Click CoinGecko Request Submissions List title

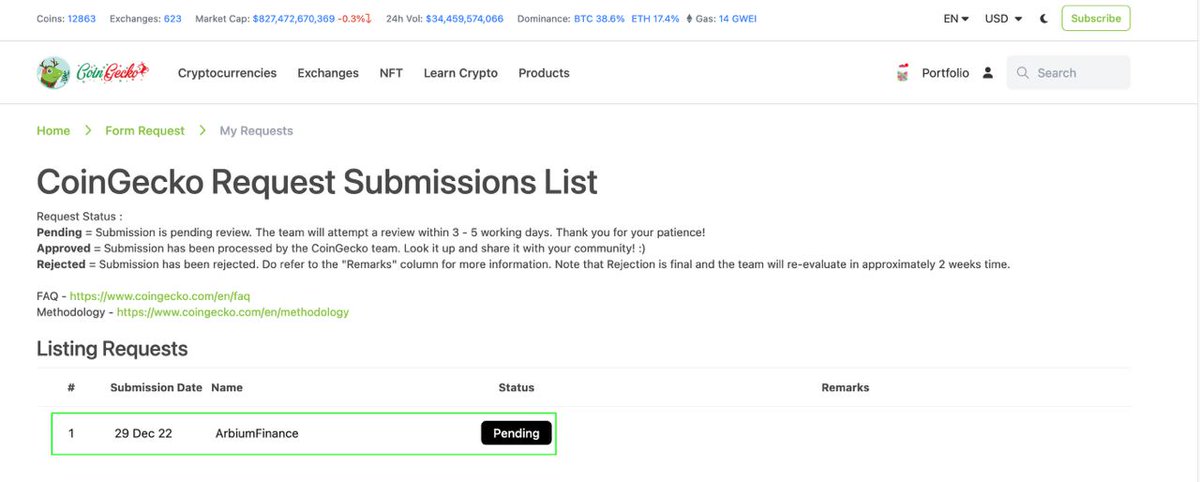(x=317, y=182)
